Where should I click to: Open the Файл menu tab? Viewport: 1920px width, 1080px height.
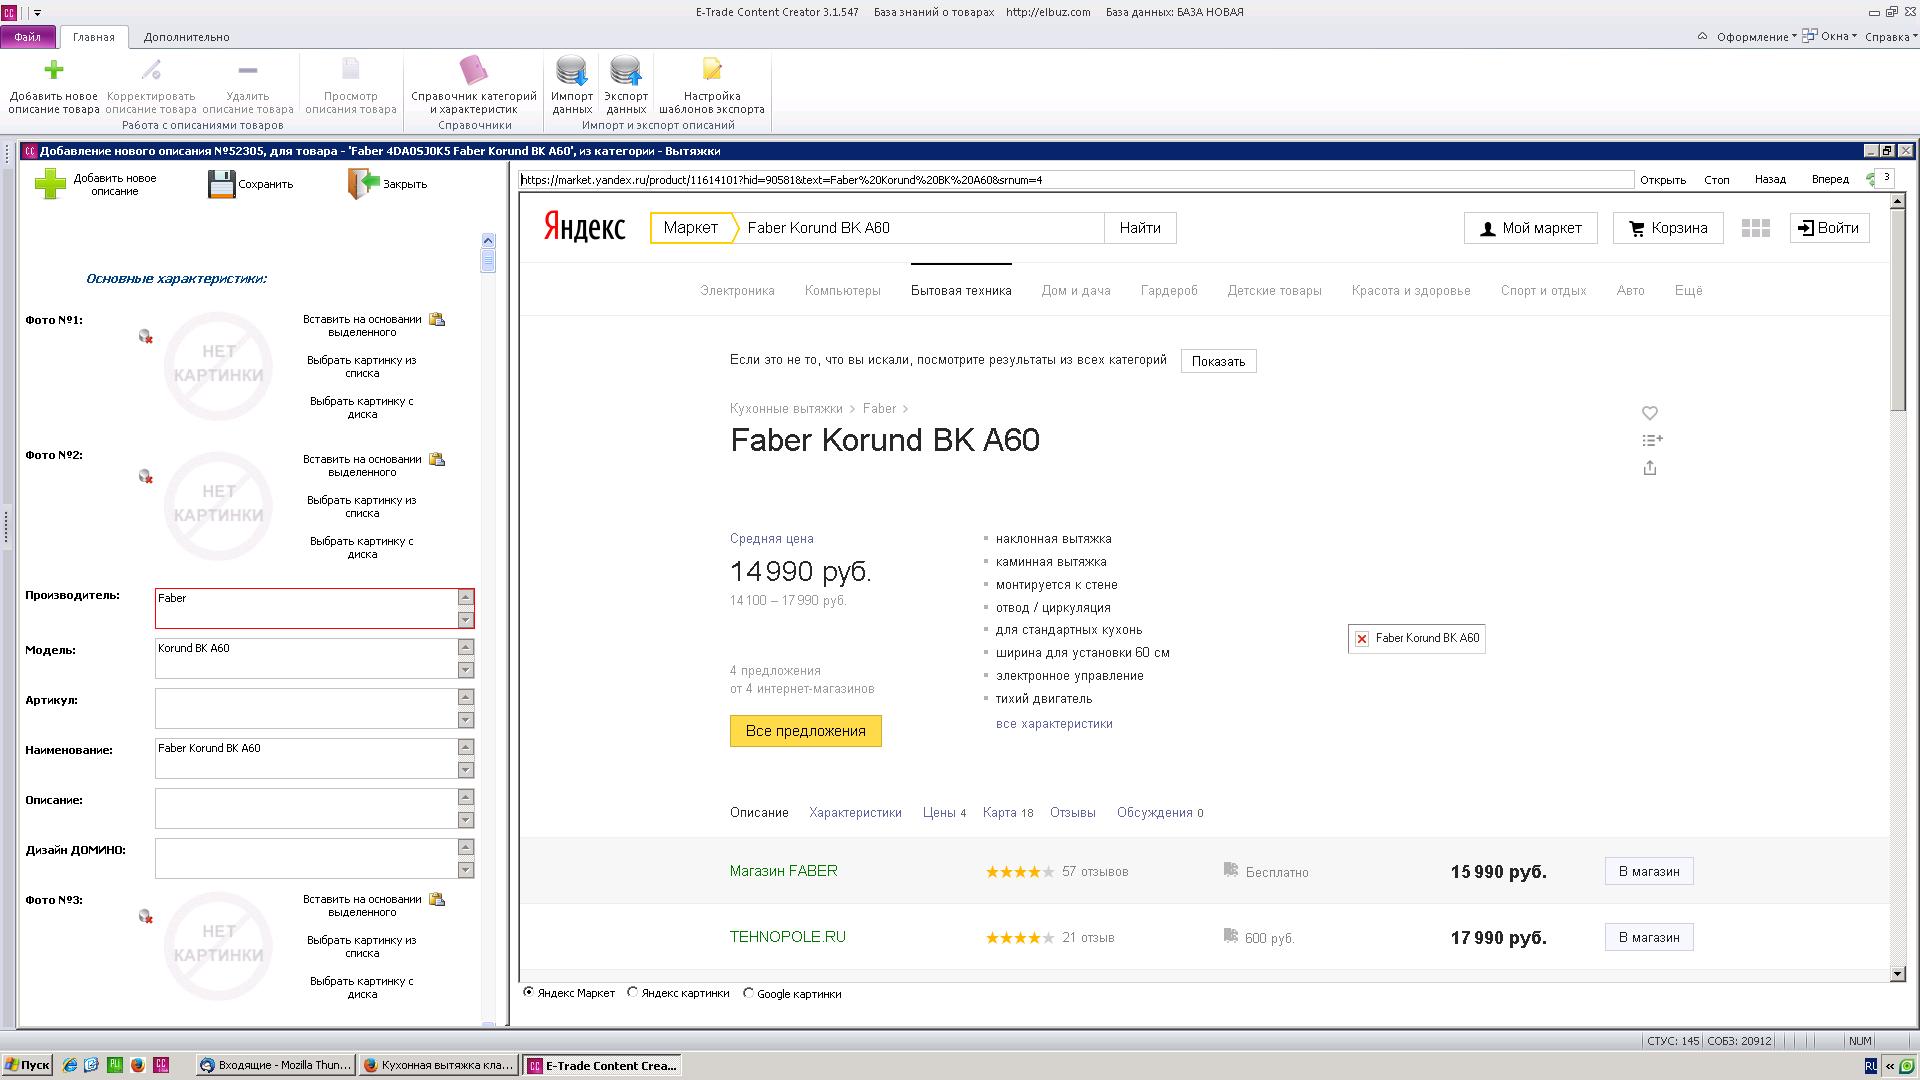[x=28, y=37]
